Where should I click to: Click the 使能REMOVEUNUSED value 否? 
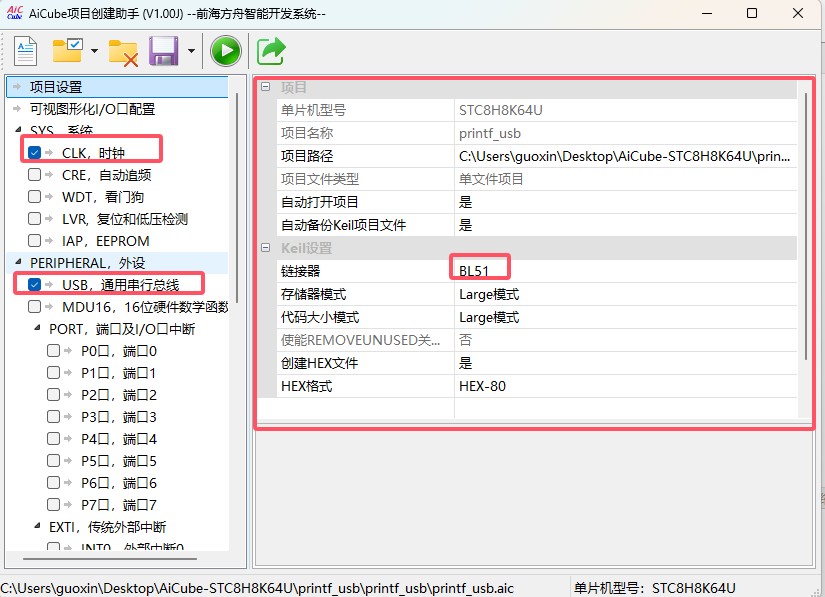(x=625, y=340)
